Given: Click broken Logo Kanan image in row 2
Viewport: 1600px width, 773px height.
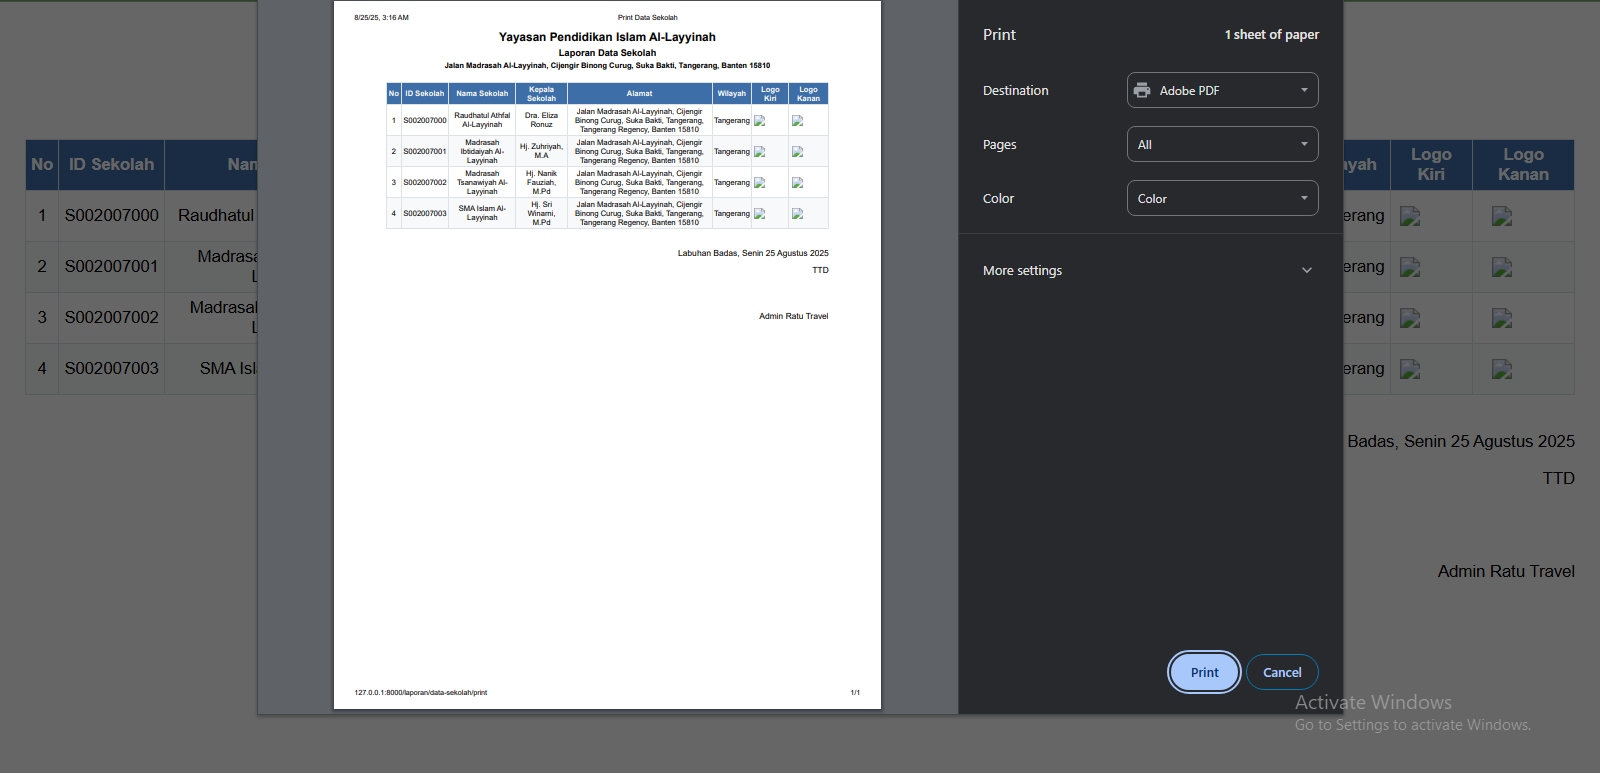Looking at the screenshot, I should click(1502, 267).
